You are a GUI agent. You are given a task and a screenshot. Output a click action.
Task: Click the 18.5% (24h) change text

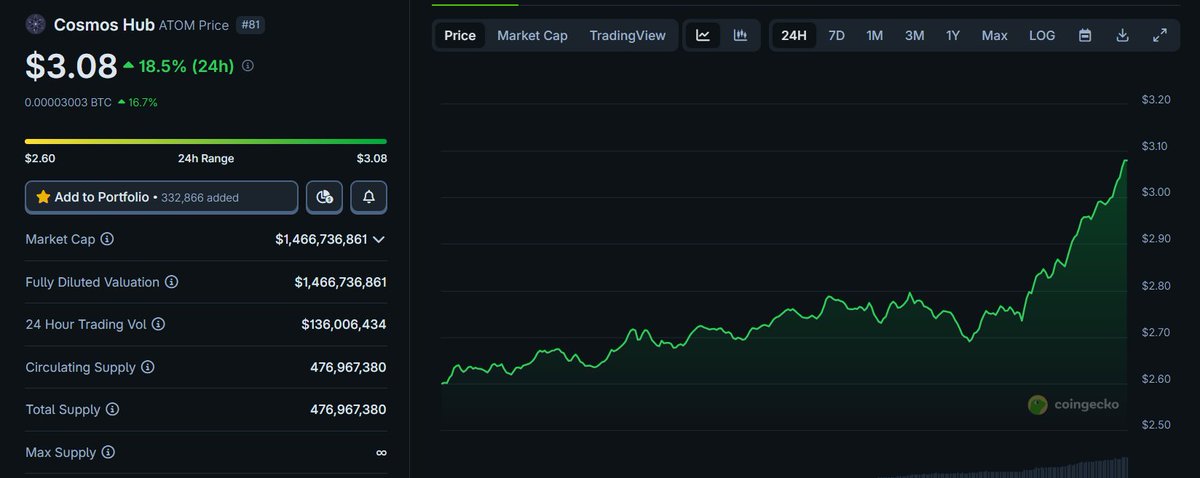click(x=186, y=66)
